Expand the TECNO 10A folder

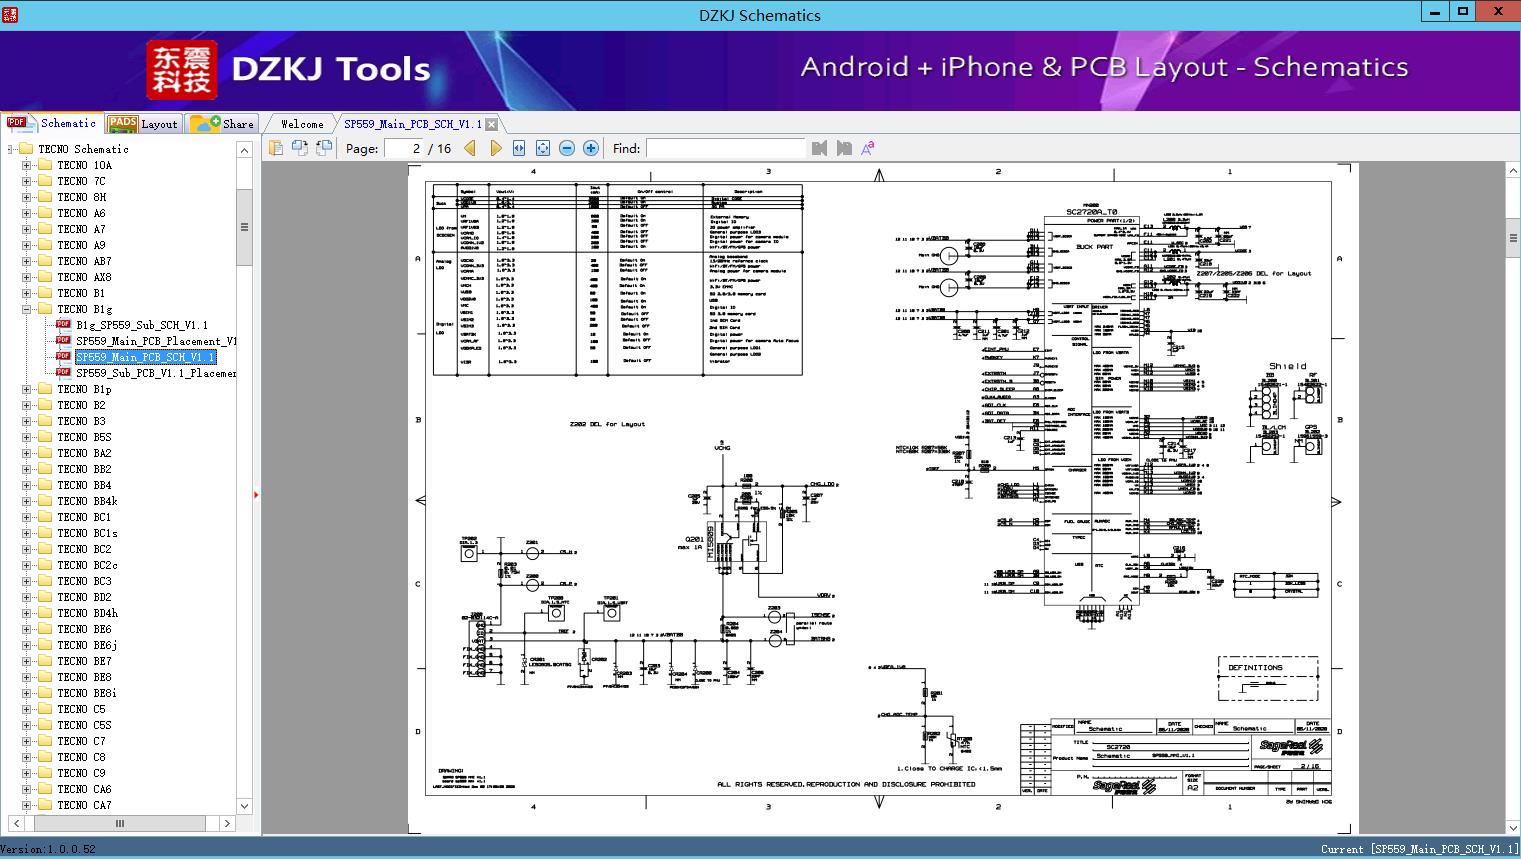[x=27, y=165]
